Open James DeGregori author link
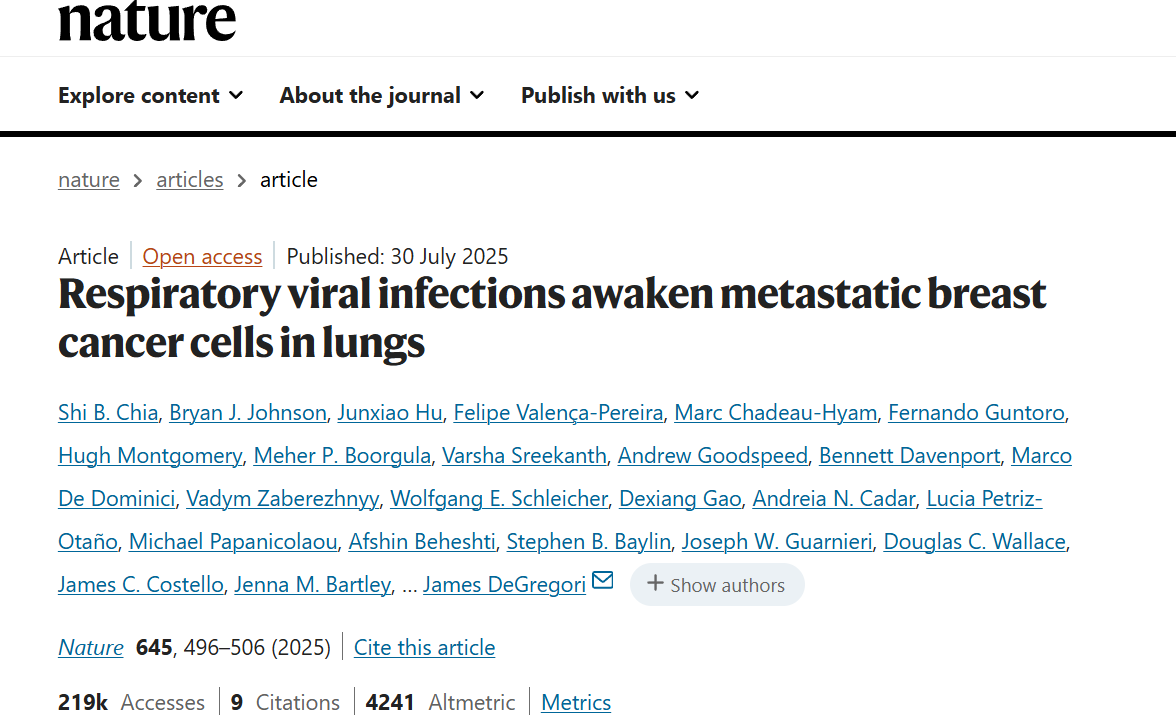Viewport: 1176px width, 715px height. pos(504,585)
